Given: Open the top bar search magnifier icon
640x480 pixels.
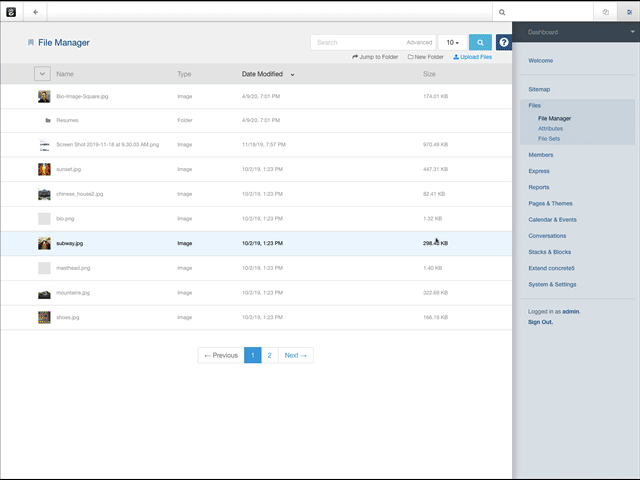Looking at the screenshot, I should tap(502, 12).
